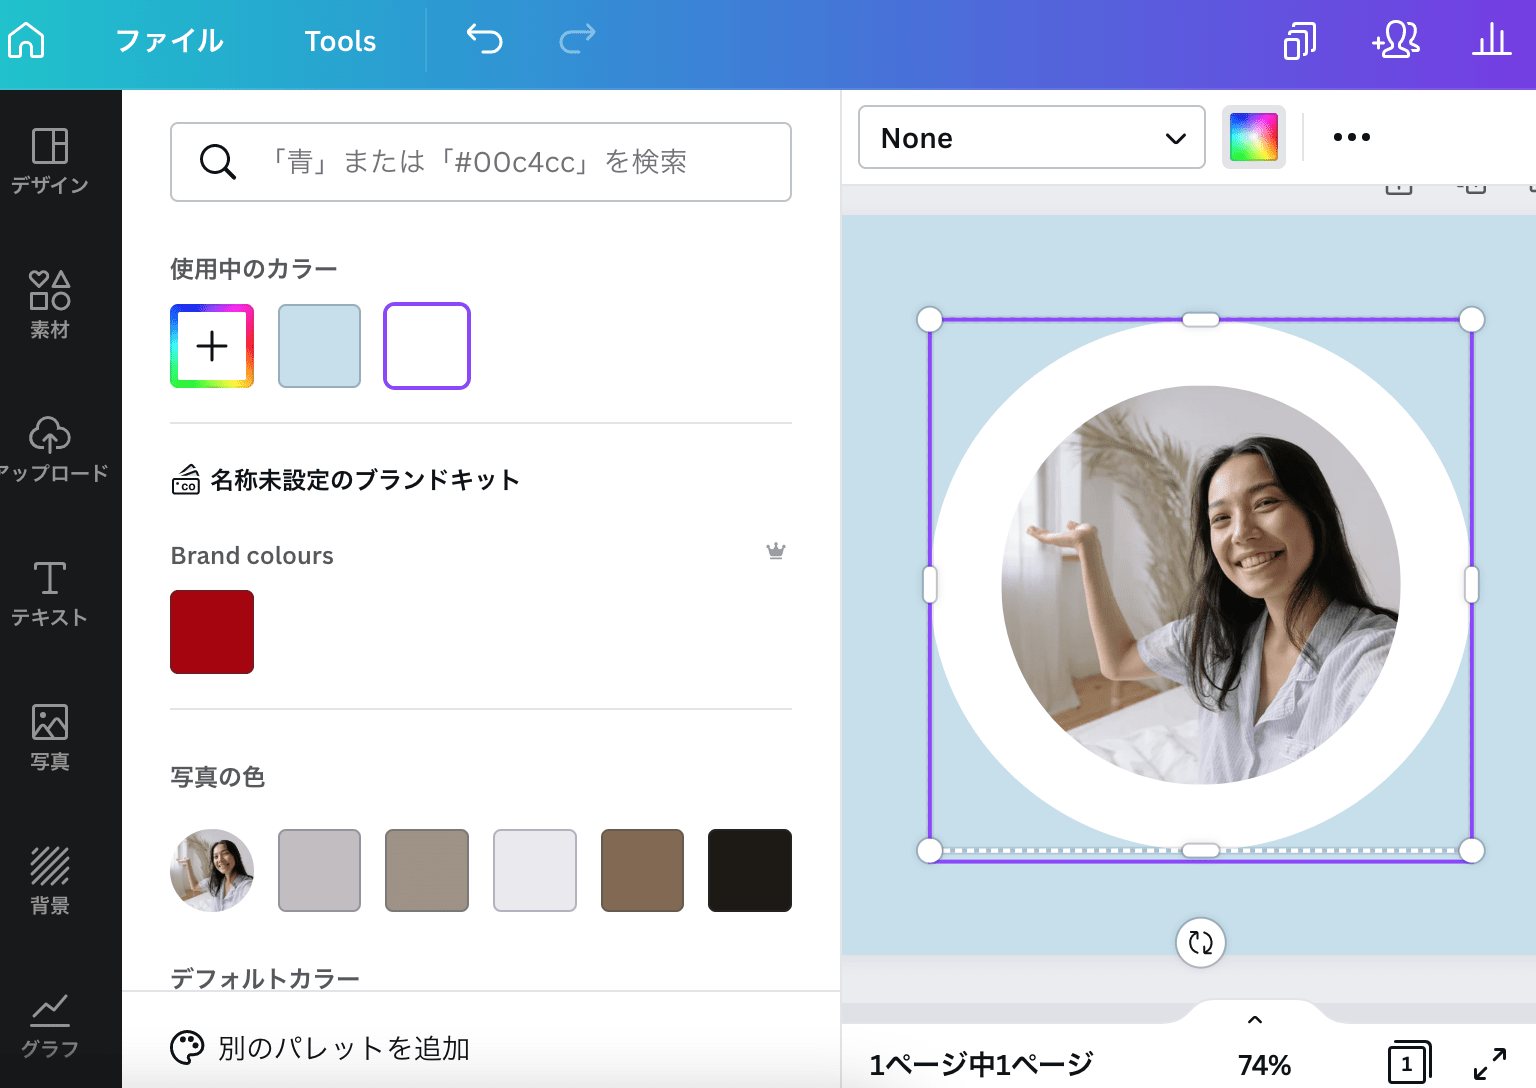Image resolution: width=1536 pixels, height=1088 pixels.
Task: Open the ファイル menu
Action: coord(167,41)
